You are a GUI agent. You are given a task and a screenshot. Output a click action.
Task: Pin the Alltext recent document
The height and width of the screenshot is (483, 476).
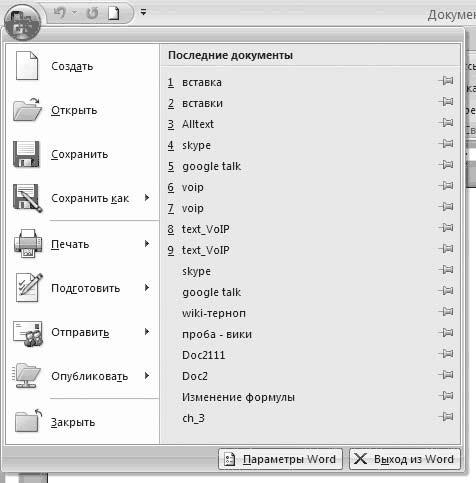[x=446, y=123]
